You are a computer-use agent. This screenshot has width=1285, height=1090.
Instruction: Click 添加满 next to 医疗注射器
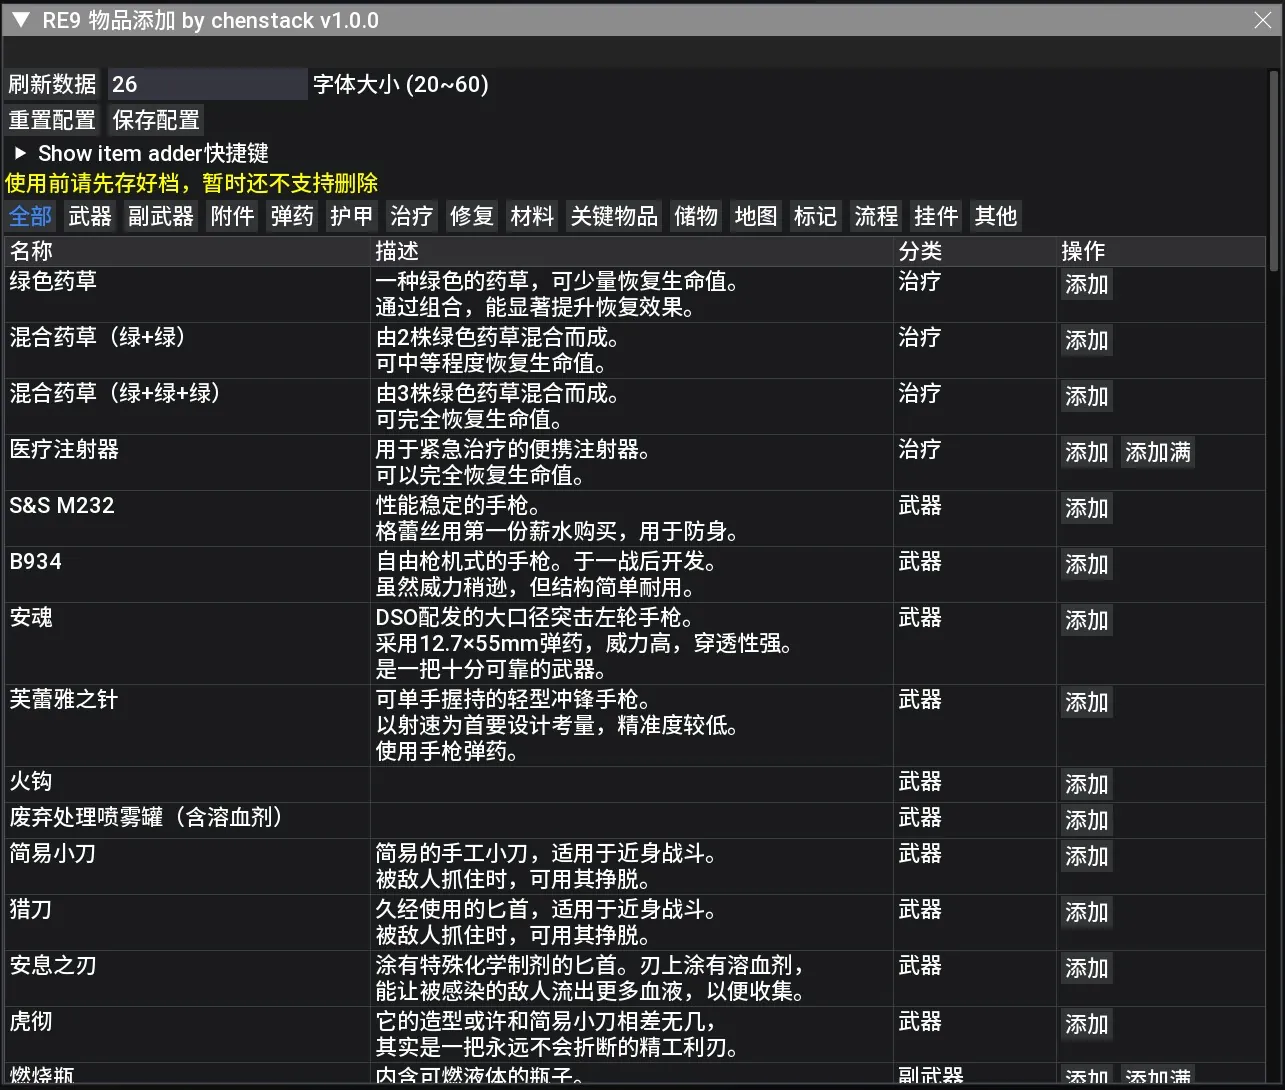1157,453
